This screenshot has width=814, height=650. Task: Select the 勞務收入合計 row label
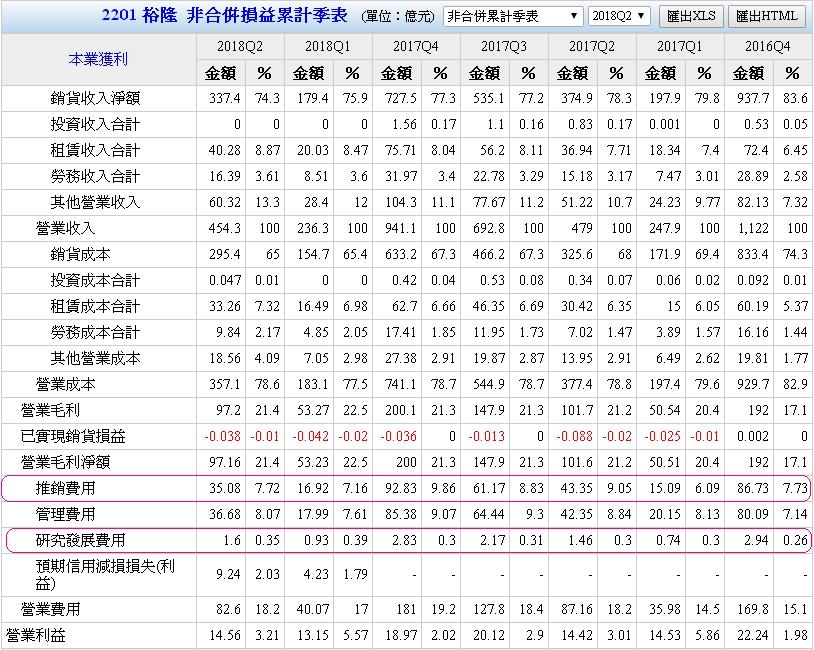95,176
